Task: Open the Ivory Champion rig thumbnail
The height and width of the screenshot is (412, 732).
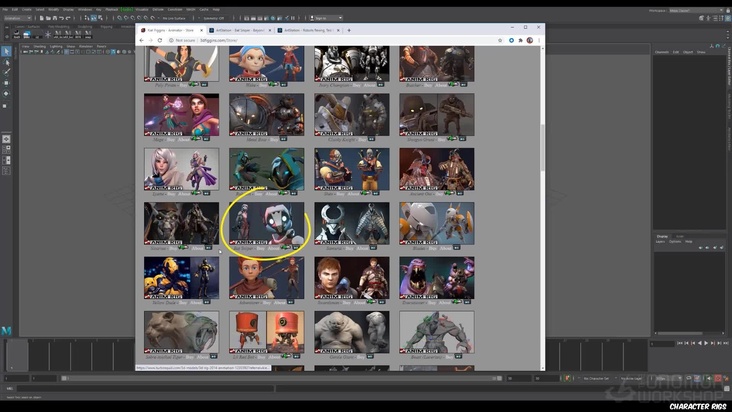Action: (351, 63)
